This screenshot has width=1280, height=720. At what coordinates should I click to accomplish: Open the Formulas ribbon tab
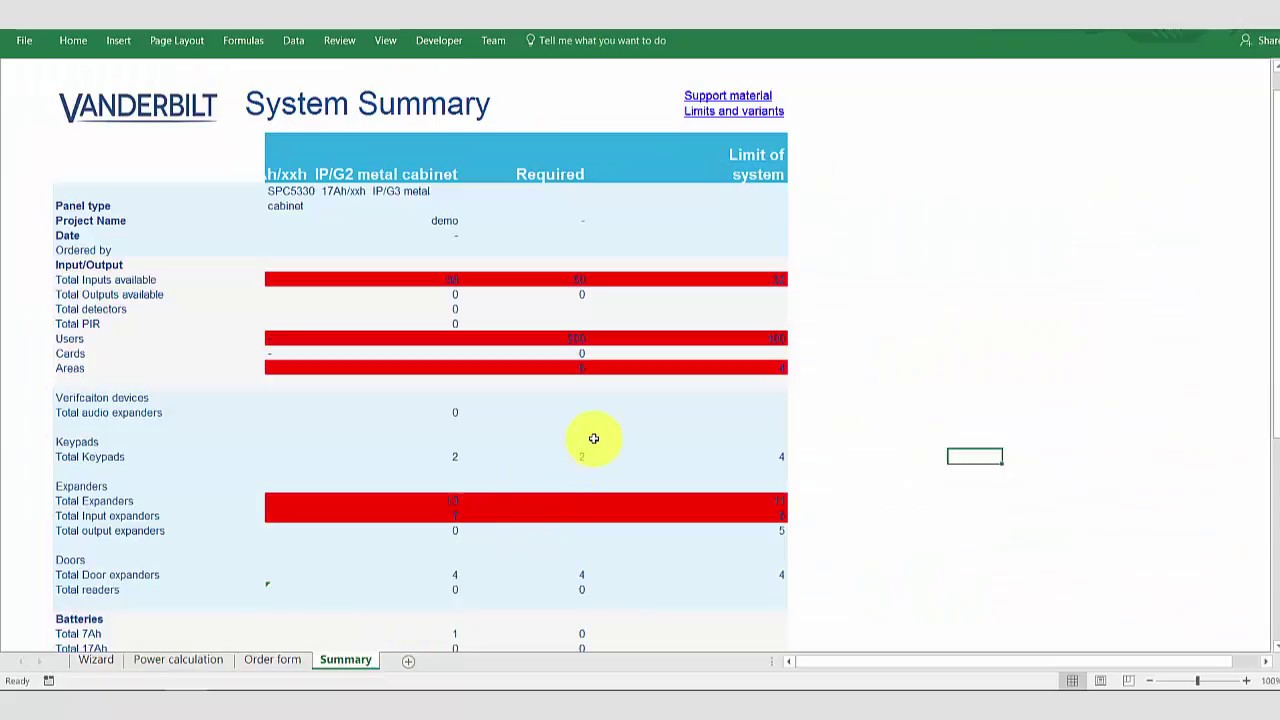[243, 41]
